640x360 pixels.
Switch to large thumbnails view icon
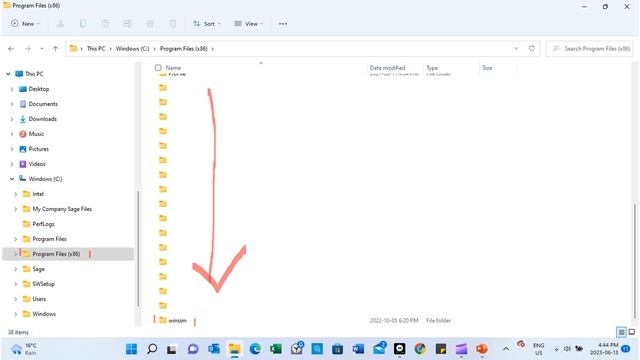coord(631,332)
